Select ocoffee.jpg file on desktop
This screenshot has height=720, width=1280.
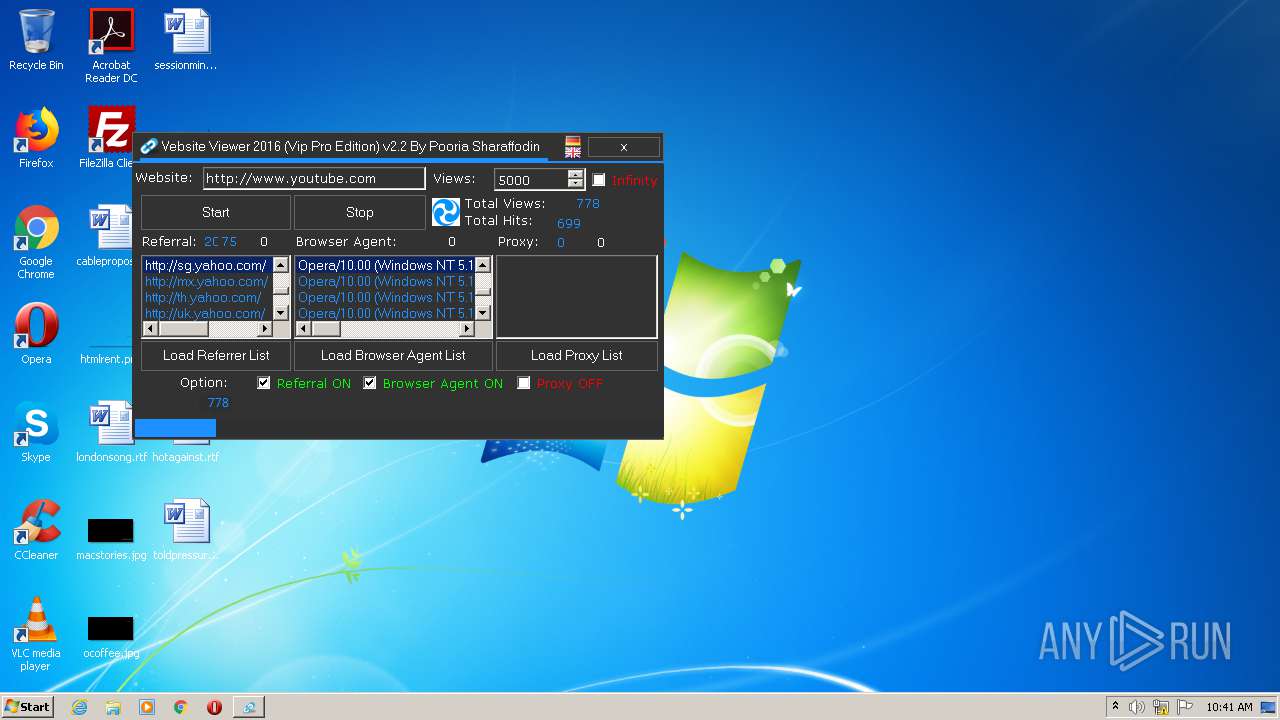(111, 637)
